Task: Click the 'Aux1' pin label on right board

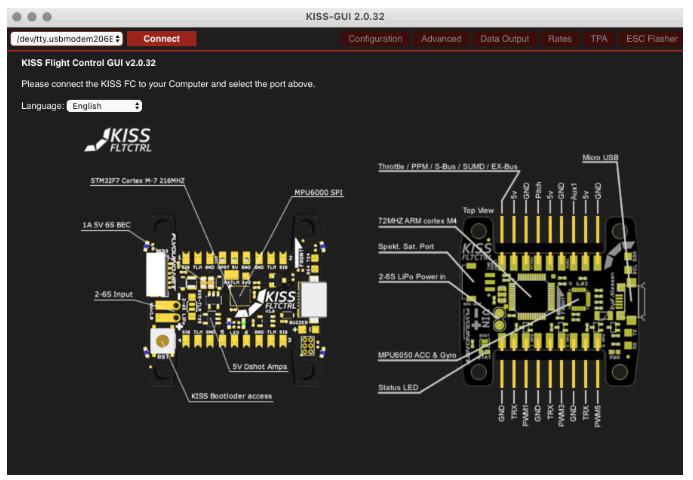Action: (574, 191)
